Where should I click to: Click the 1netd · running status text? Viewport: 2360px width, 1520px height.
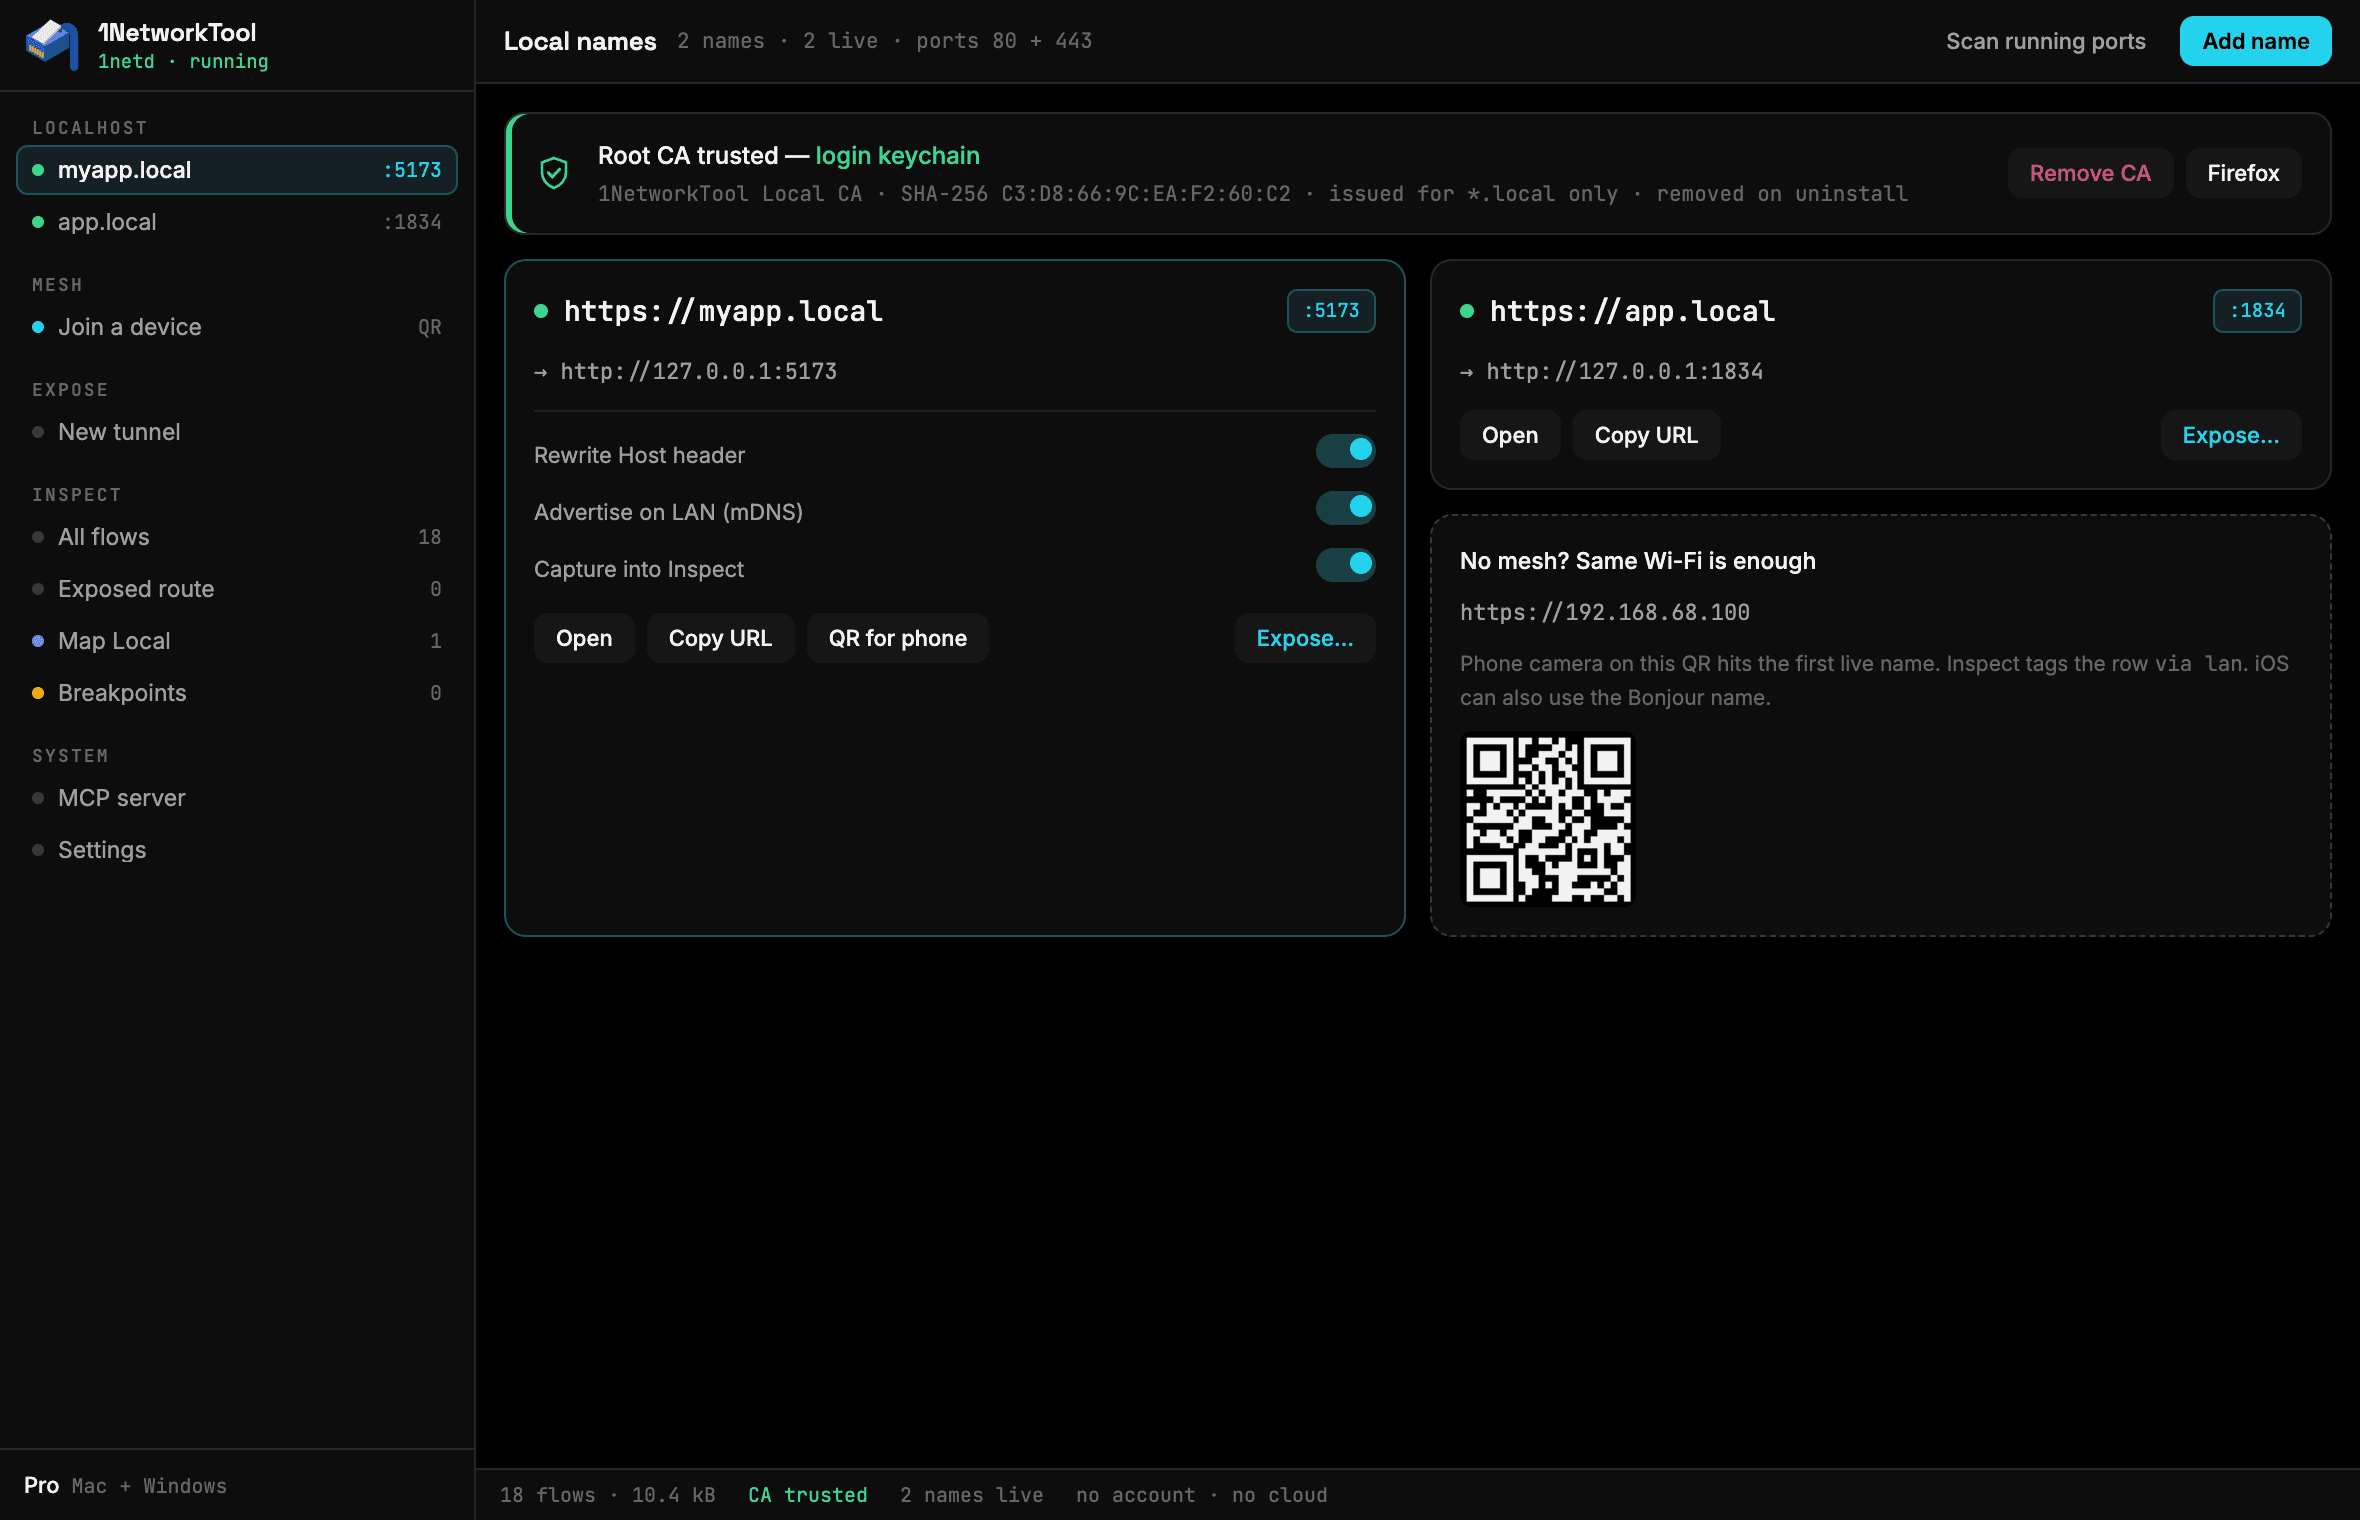click(x=183, y=62)
